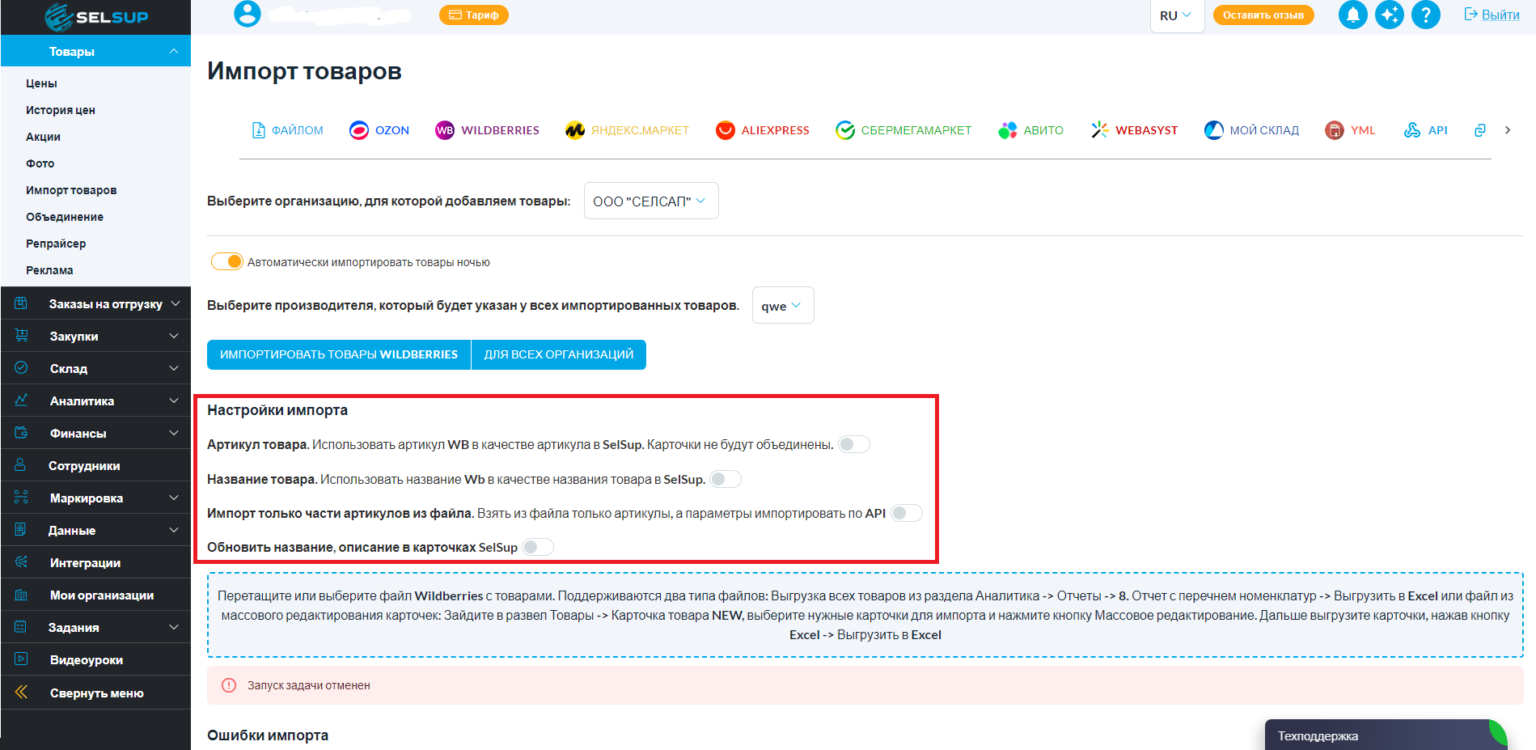This screenshot has height=750, width=1536.
Task: Expand the Аналитика sidebar section
Action: (95, 401)
